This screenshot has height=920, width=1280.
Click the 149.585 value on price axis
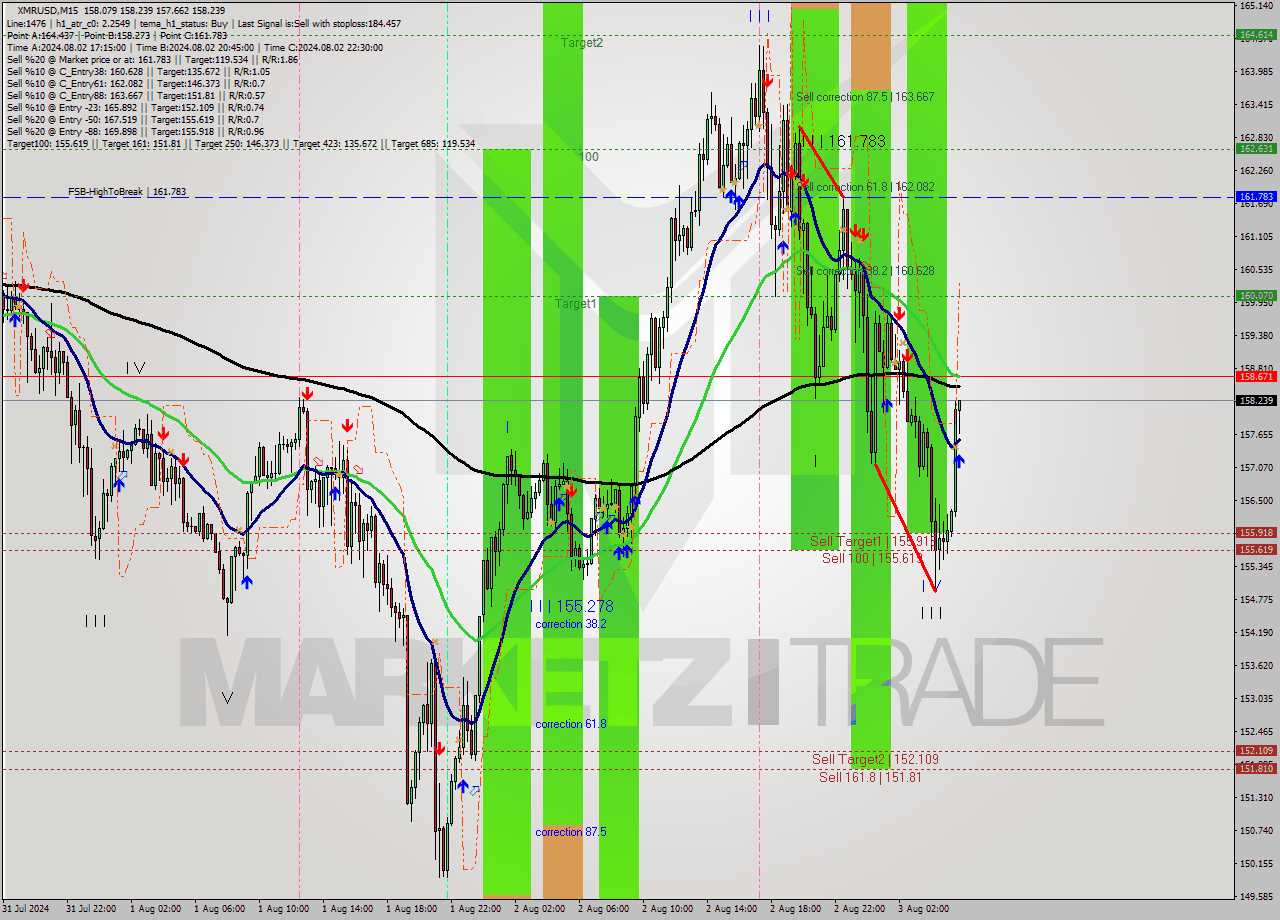[1256, 896]
